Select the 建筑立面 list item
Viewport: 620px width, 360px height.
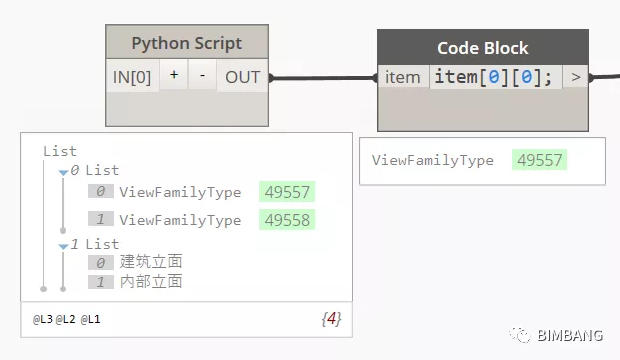click(151, 262)
